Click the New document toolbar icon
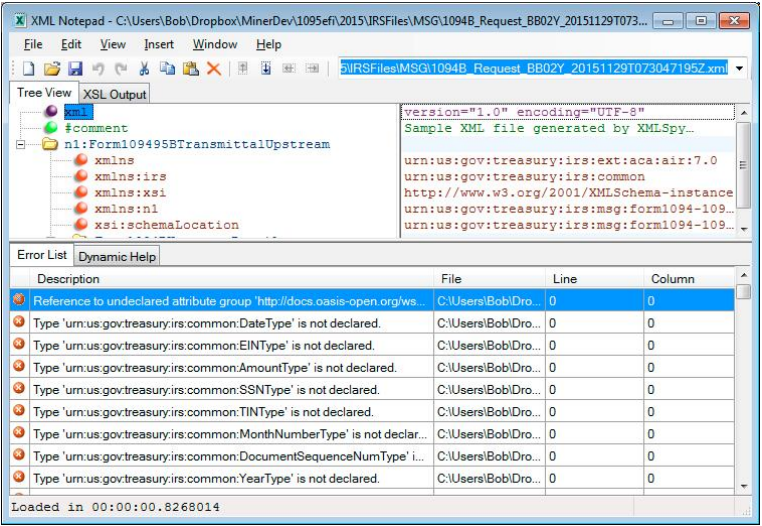The height and width of the screenshot is (526, 762). [29, 69]
